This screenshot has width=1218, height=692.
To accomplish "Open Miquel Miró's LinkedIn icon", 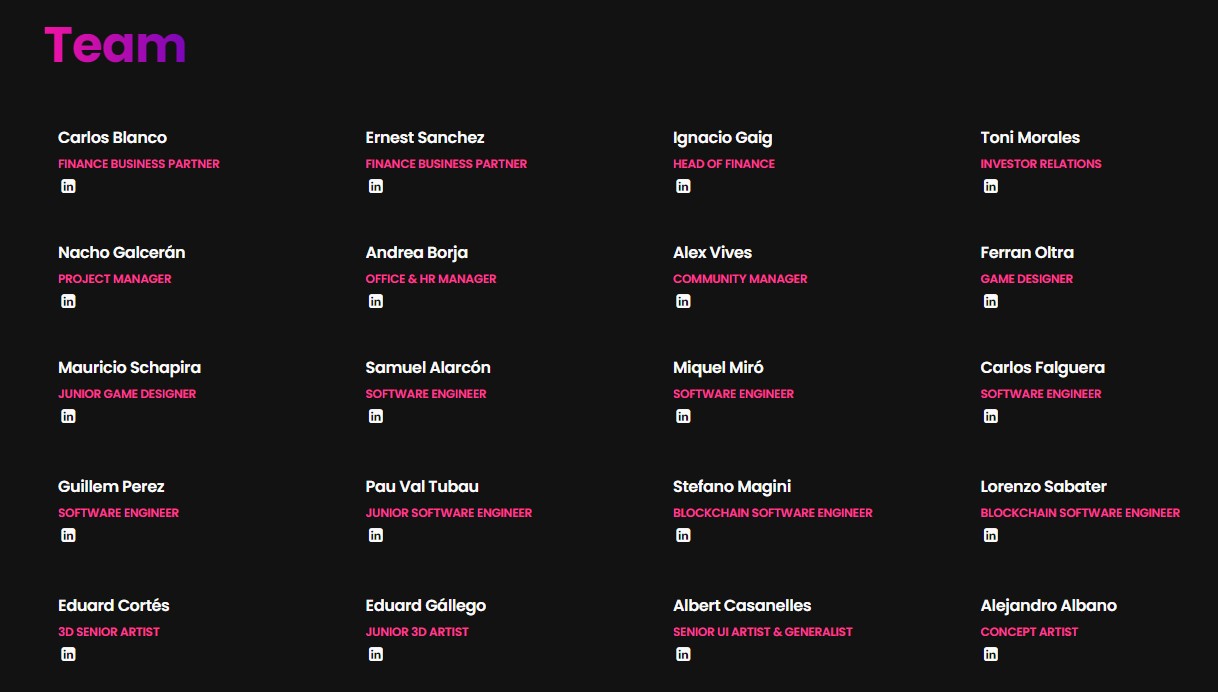I will (683, 416).
